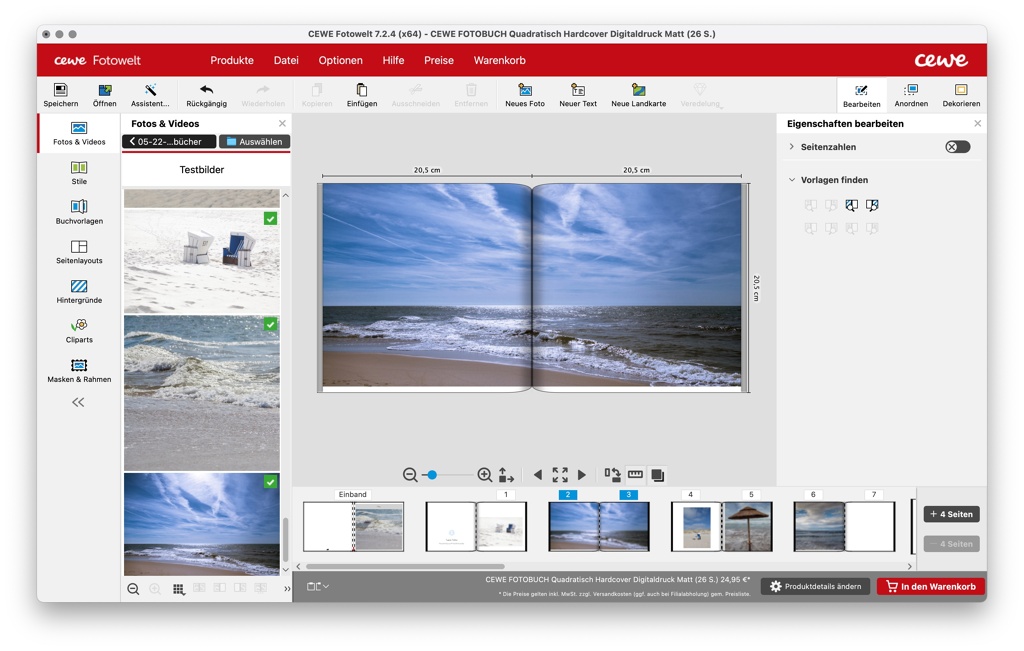Open the Cliparts sidebar panel
1024x651 pixels.
click(79, 326)
